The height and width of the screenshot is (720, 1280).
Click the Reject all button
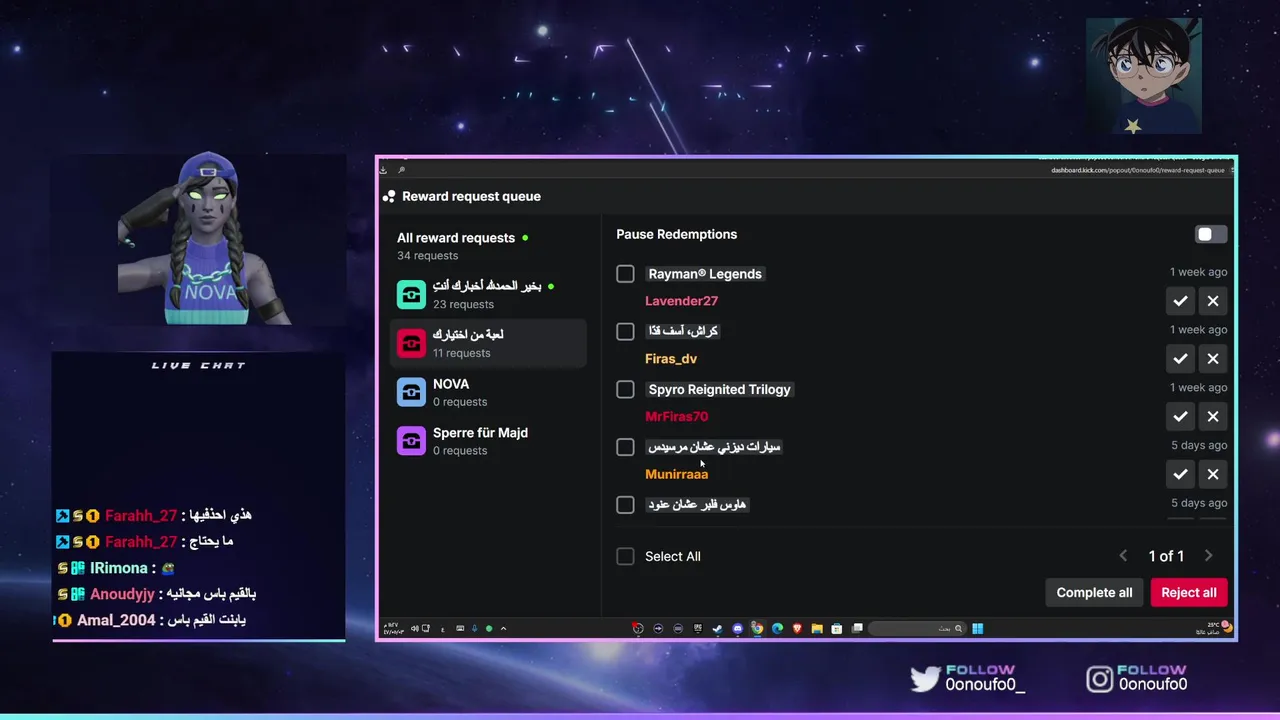coord(1188,593)
